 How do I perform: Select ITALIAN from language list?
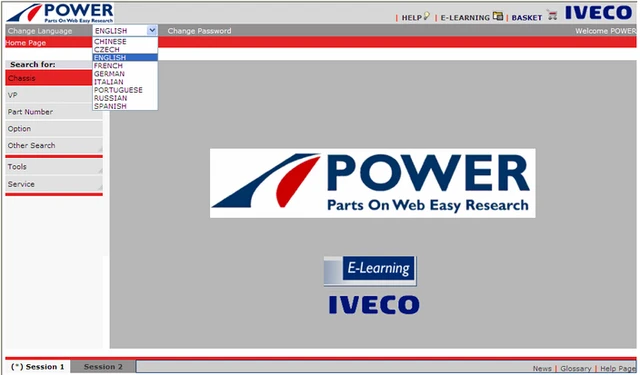(125, 82)
